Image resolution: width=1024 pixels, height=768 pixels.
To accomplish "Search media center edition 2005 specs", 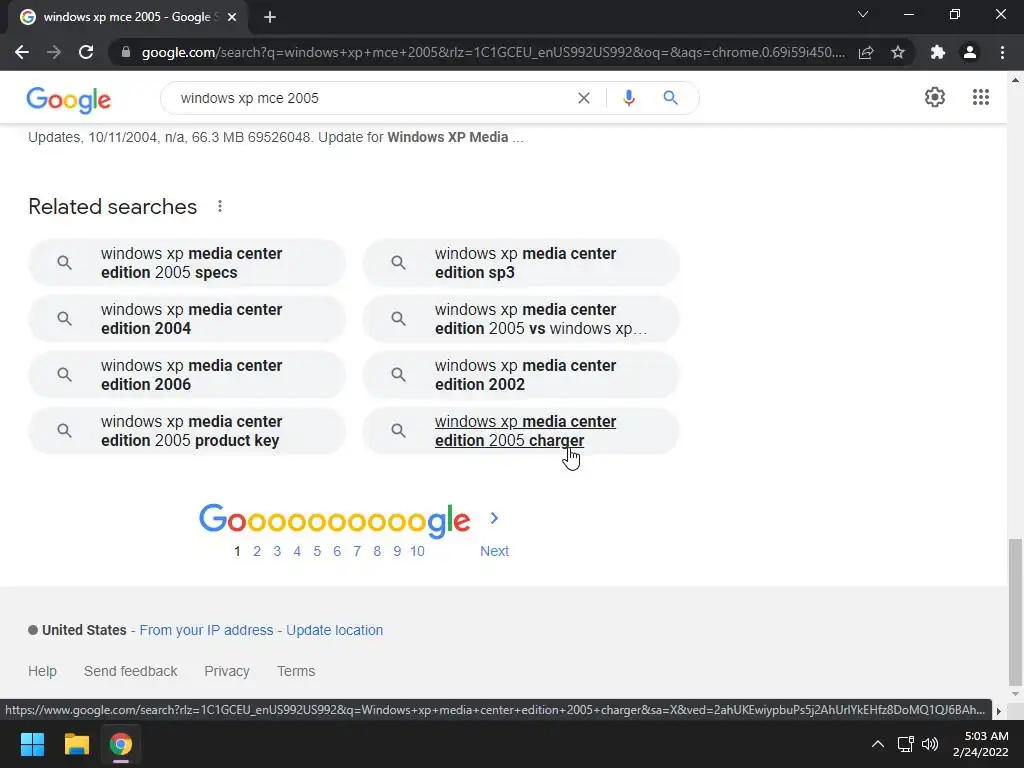I will pos(187,263).
